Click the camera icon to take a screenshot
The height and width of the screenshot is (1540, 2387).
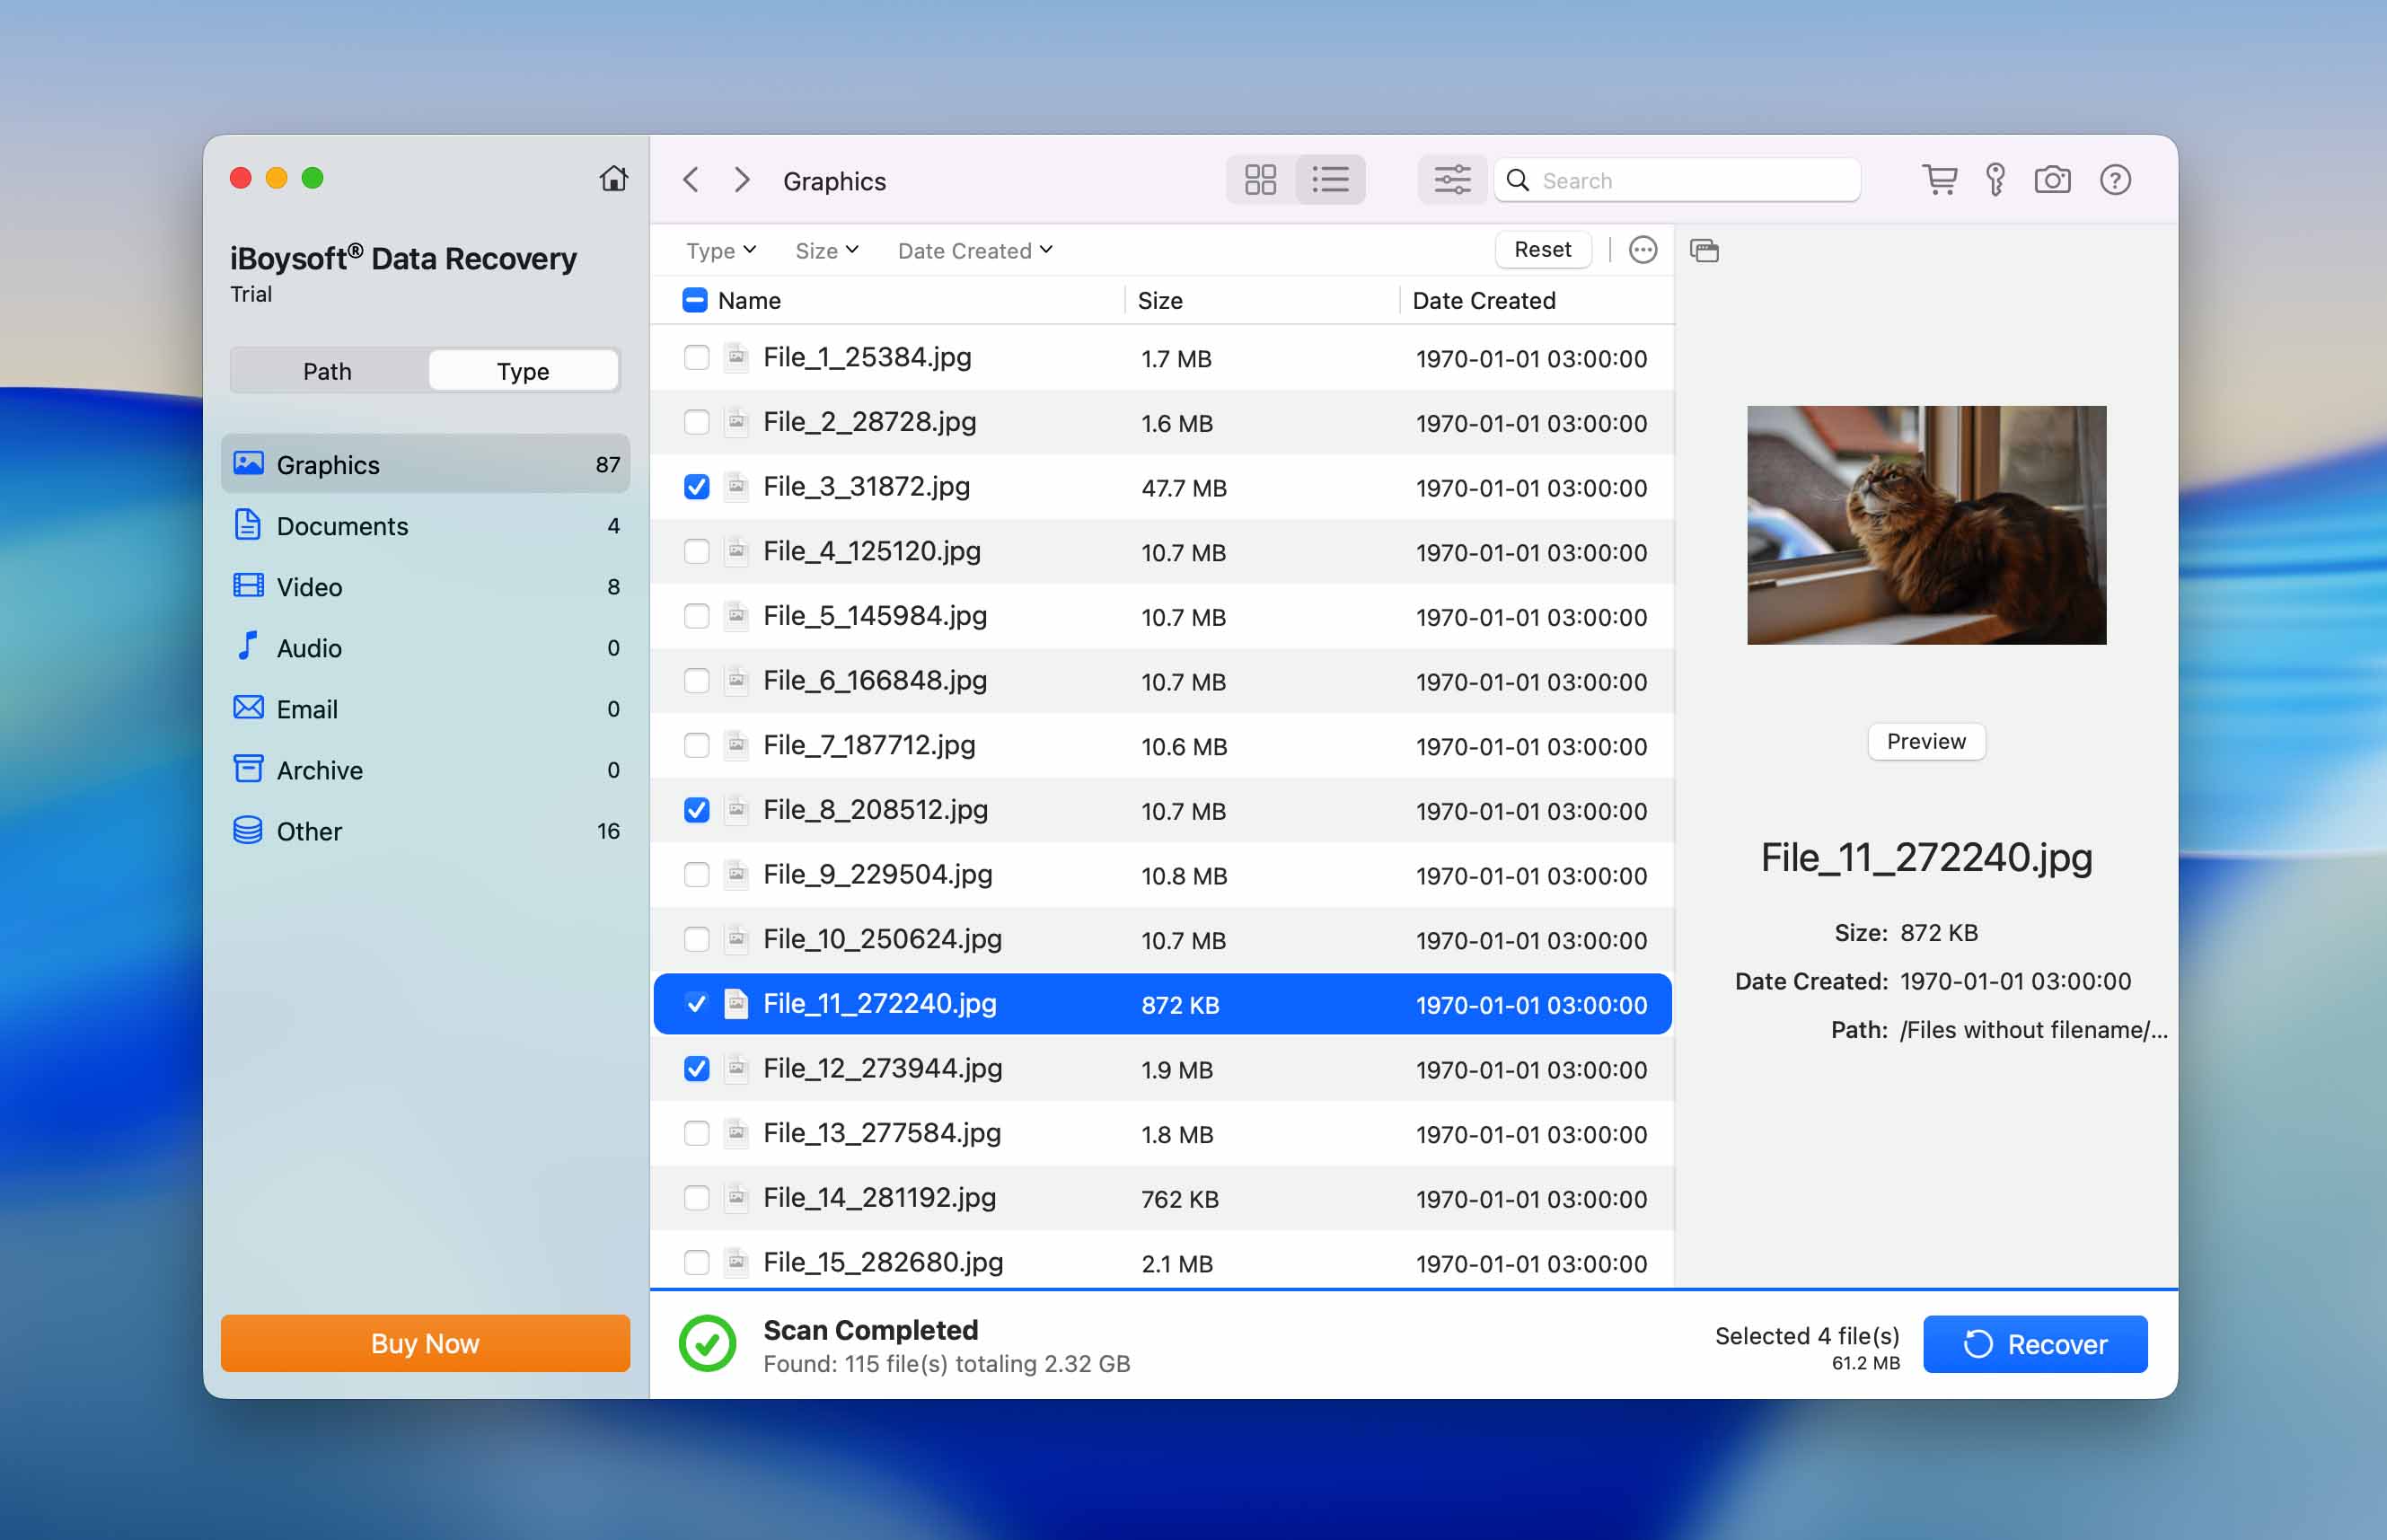2054,179
